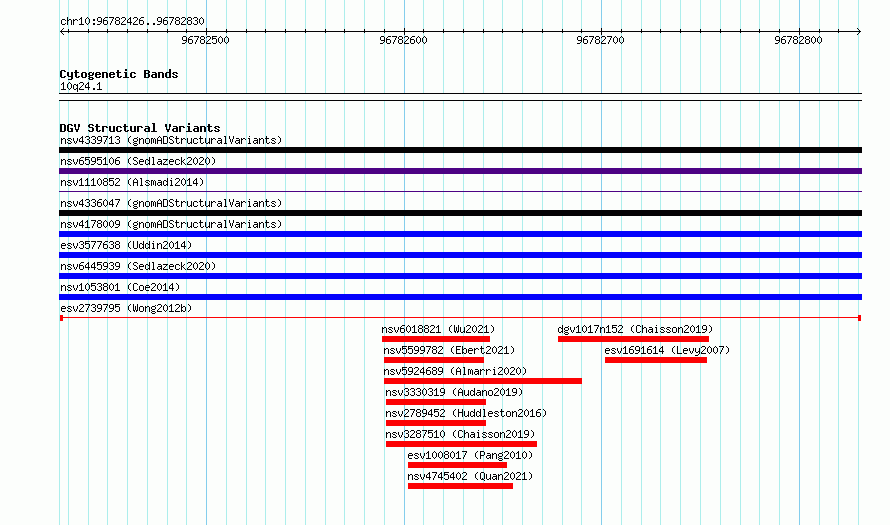Open the nsv1053801 (Coe2014) label
Screen dimensions: 890x525
[120, 287]
